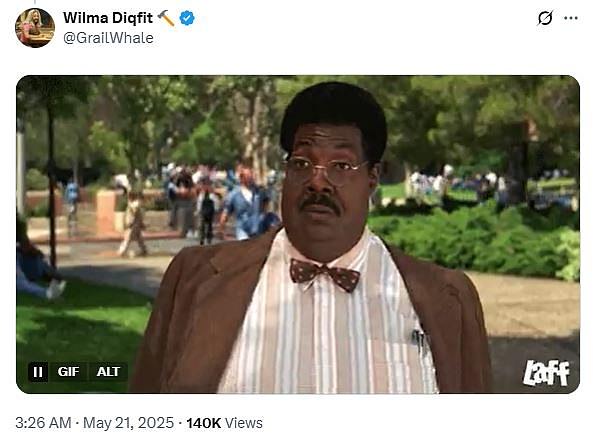The width and height of the screenshot is (594, 443).
Task: Click the GIF label badge
Action: 68,372
